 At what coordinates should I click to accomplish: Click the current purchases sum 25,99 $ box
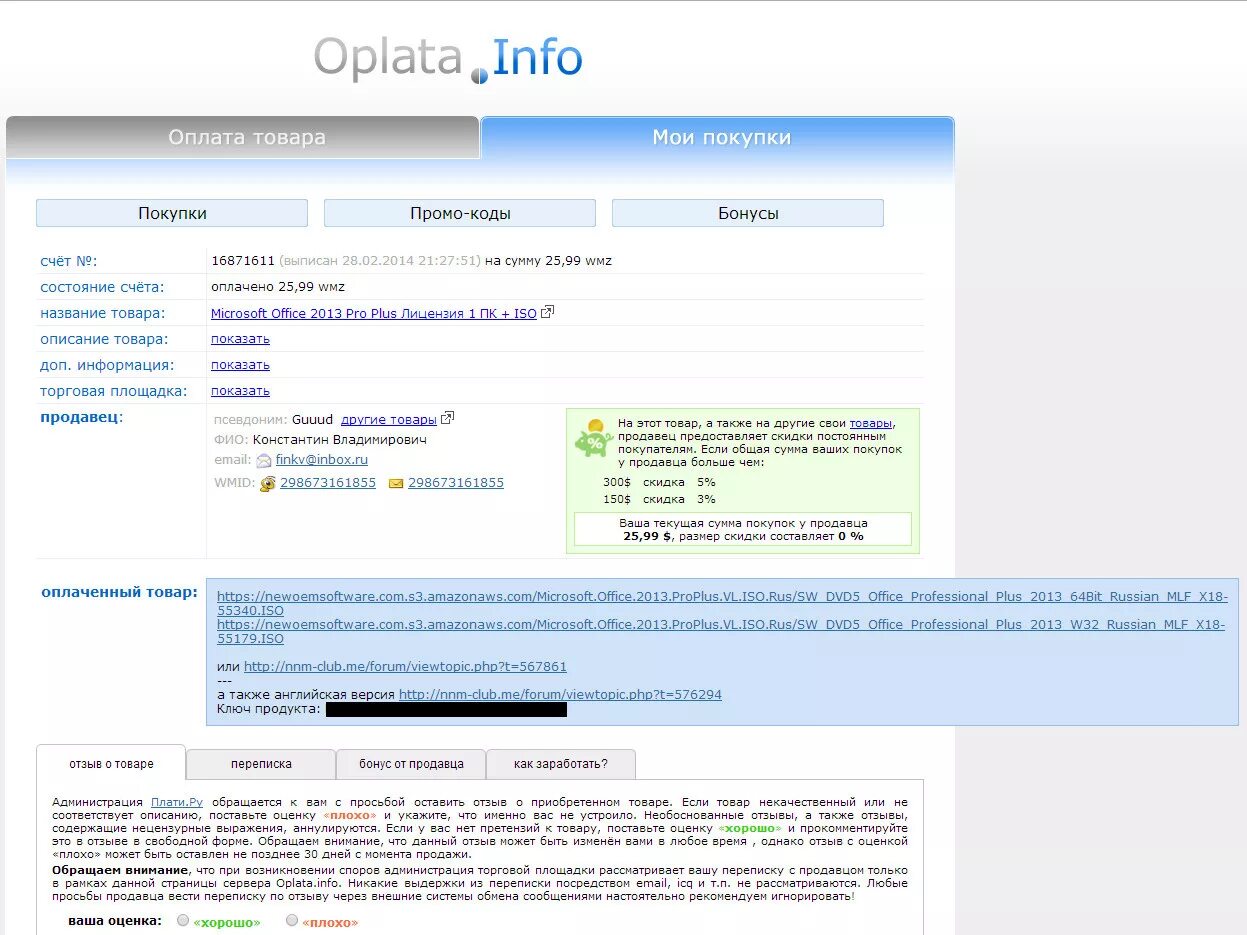click(743, 529)
